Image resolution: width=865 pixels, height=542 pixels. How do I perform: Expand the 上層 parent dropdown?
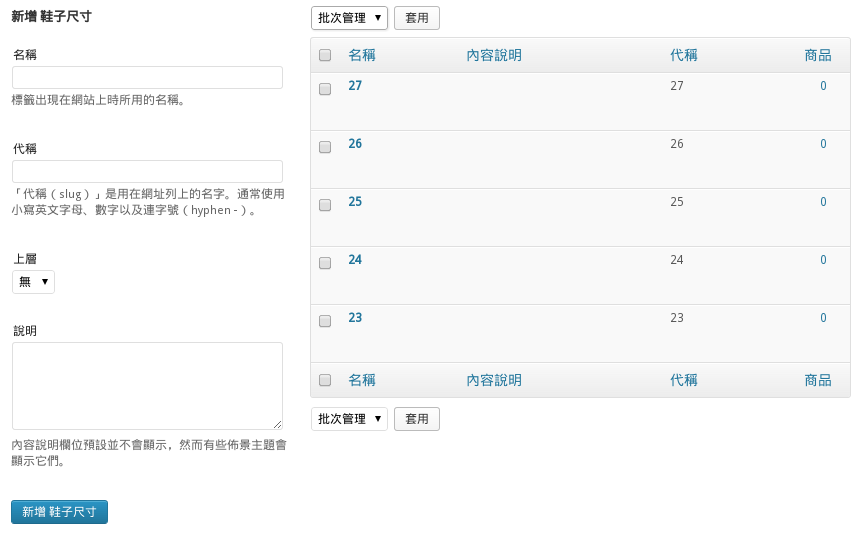point(33,282)
